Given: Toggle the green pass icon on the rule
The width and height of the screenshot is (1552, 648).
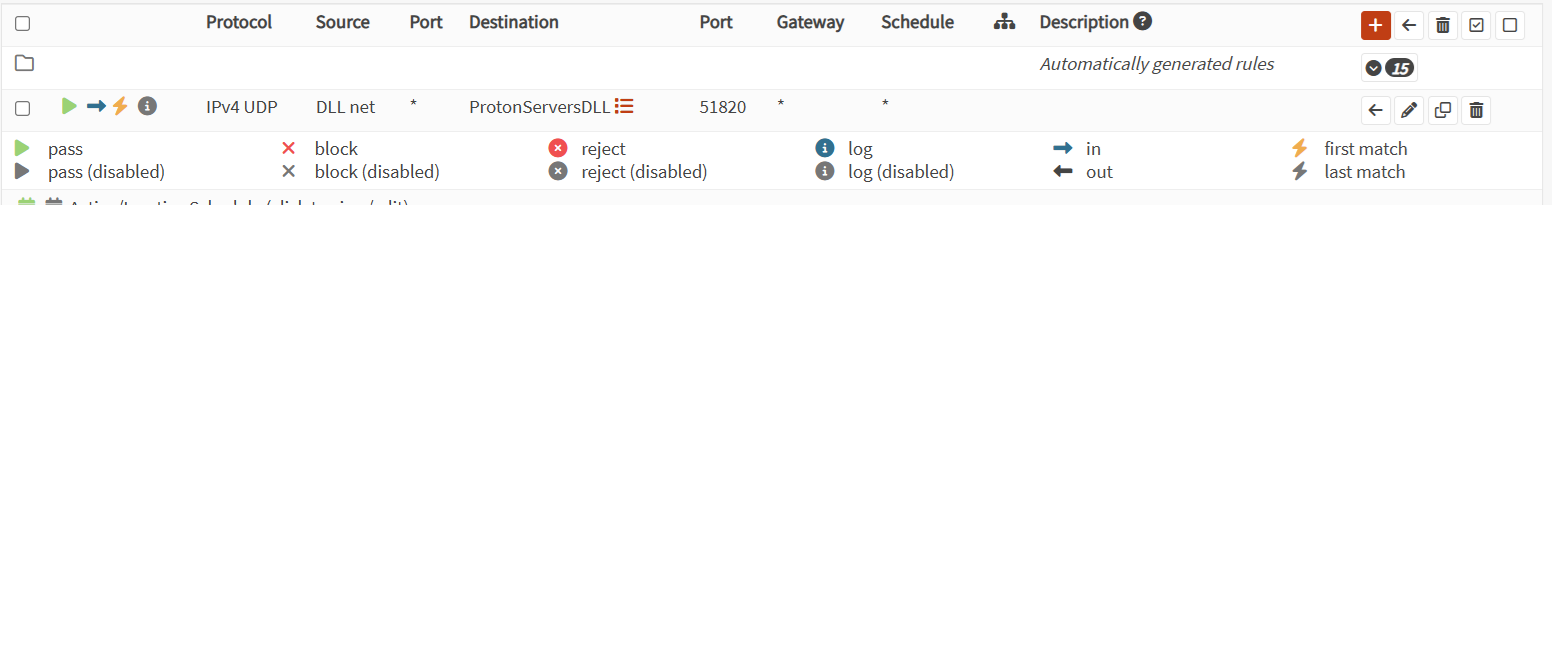Looking at the screenshot, I should click(x=69, y=106).
